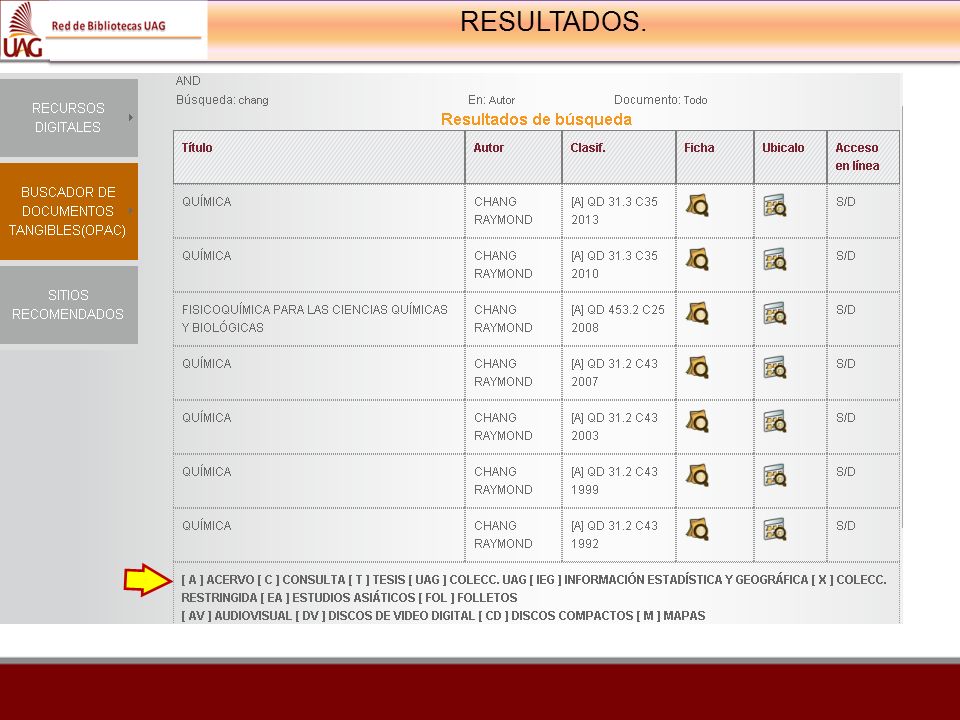This screenshot has width=960, height=720.
Task: Click Ubícalo icon for Fisicoquímica 2008 row
Action: point(775,313)
